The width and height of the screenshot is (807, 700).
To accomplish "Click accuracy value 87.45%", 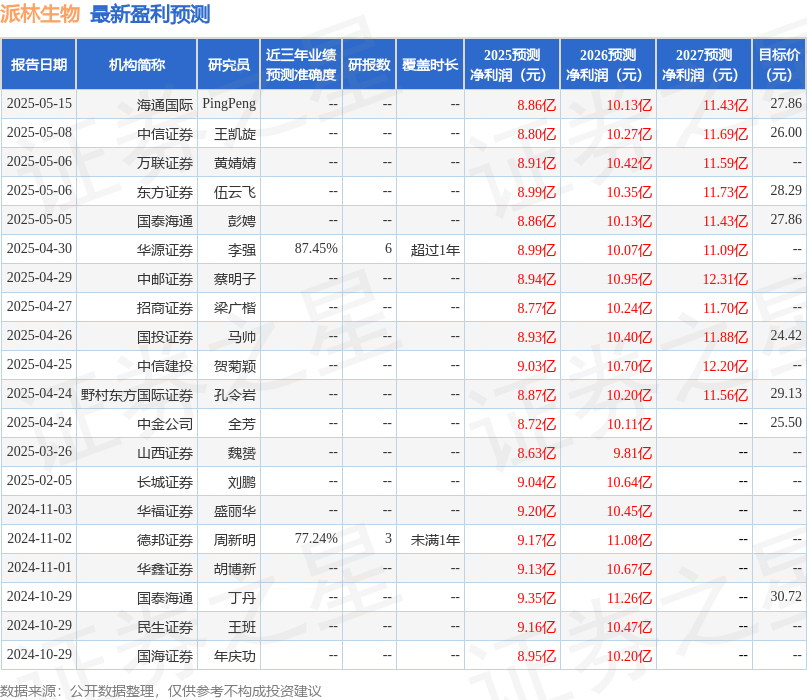I will pyautogui.click(x=316, y=249).
